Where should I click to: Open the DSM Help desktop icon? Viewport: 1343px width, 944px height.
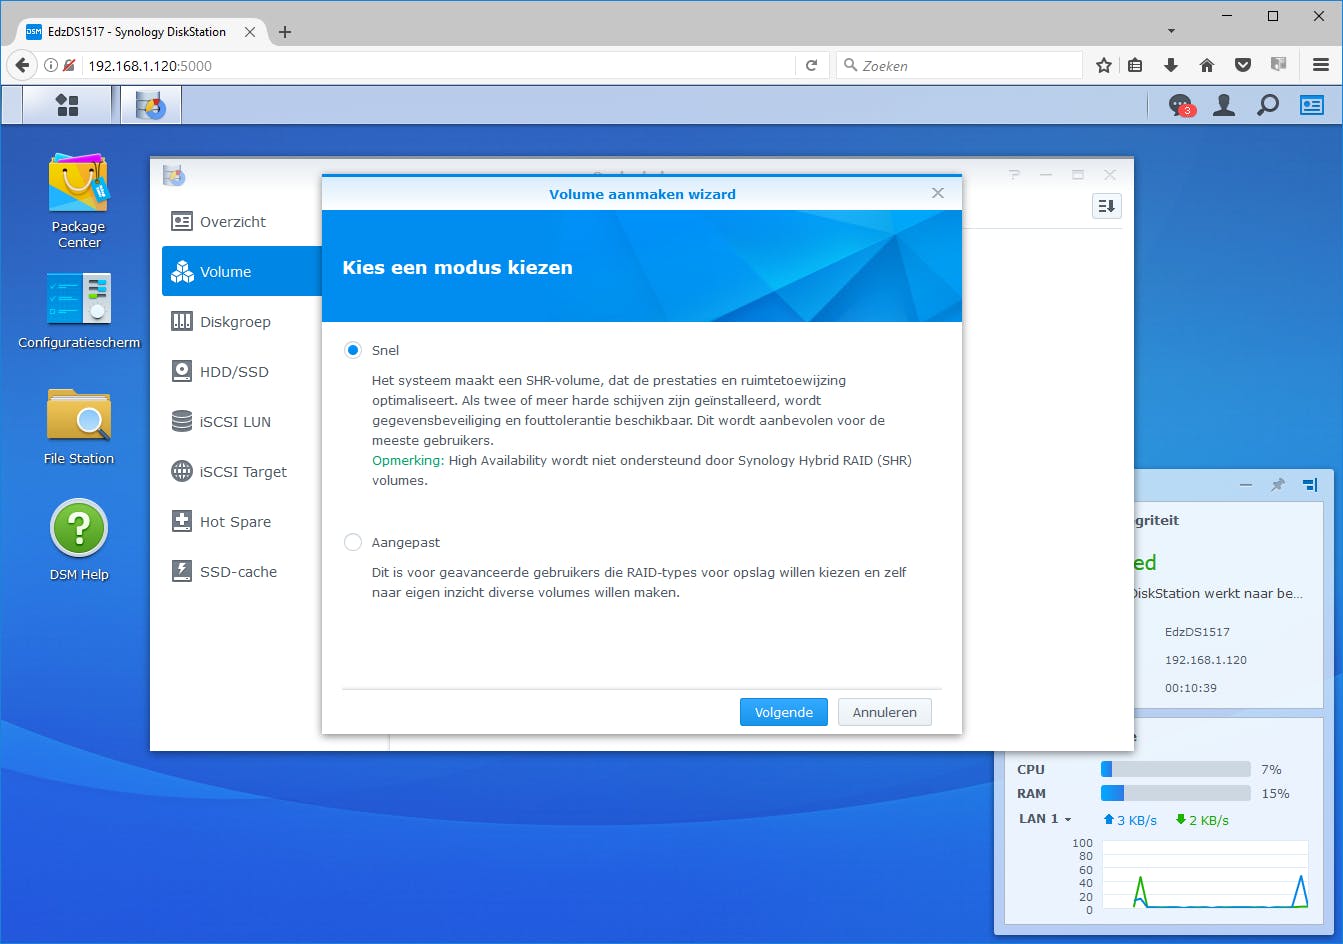pyautogui.click(x=79, y=541)
